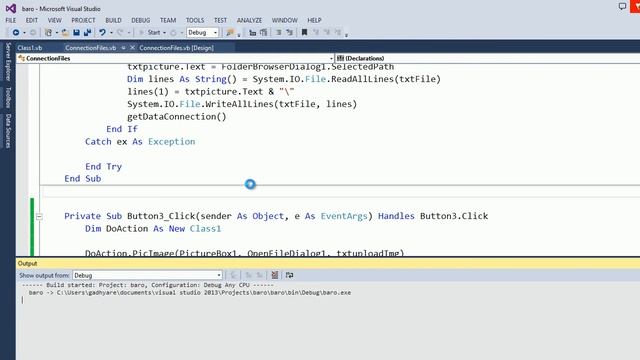
Task: Click the Output panel title bar
Action: coord(328,263)
